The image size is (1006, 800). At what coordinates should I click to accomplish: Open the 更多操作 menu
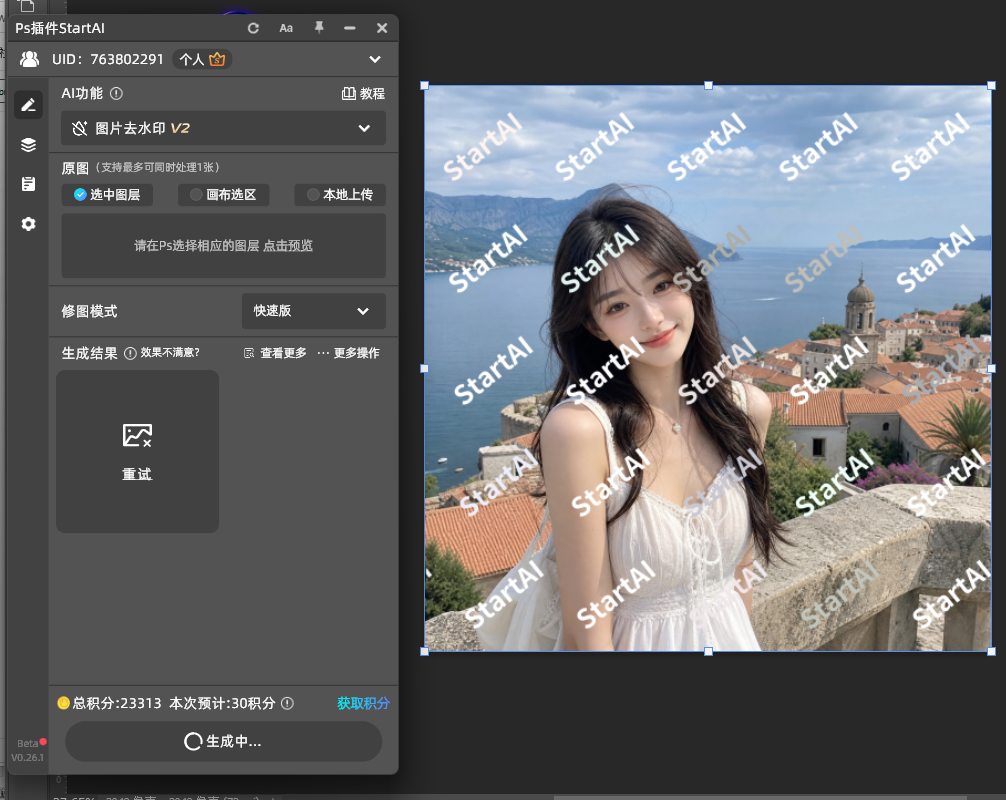(348, 353)
